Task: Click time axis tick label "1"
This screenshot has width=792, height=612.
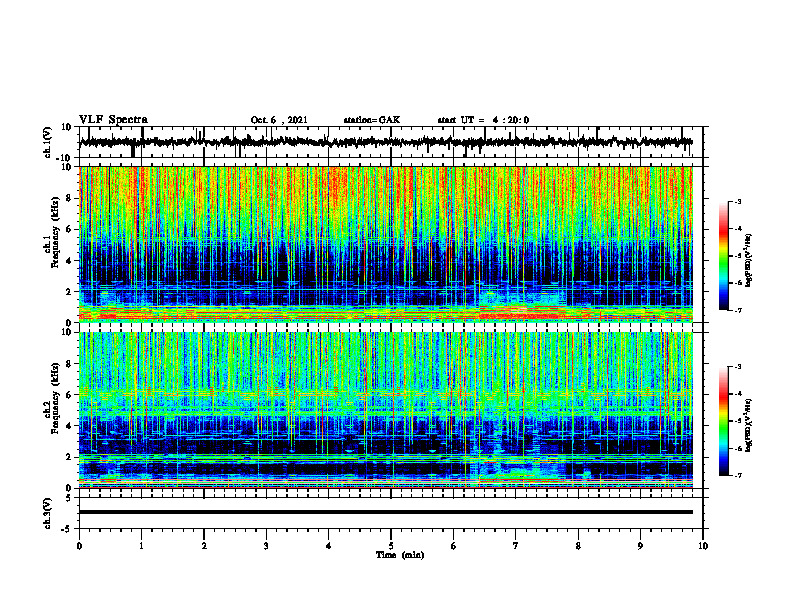Action: point(141,546)
